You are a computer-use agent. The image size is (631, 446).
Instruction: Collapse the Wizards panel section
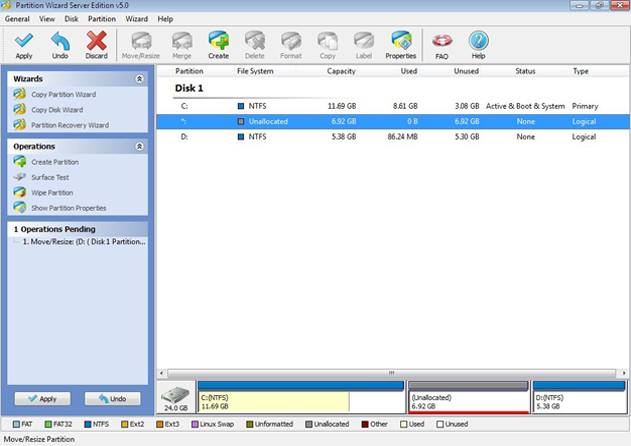point(139,78)
